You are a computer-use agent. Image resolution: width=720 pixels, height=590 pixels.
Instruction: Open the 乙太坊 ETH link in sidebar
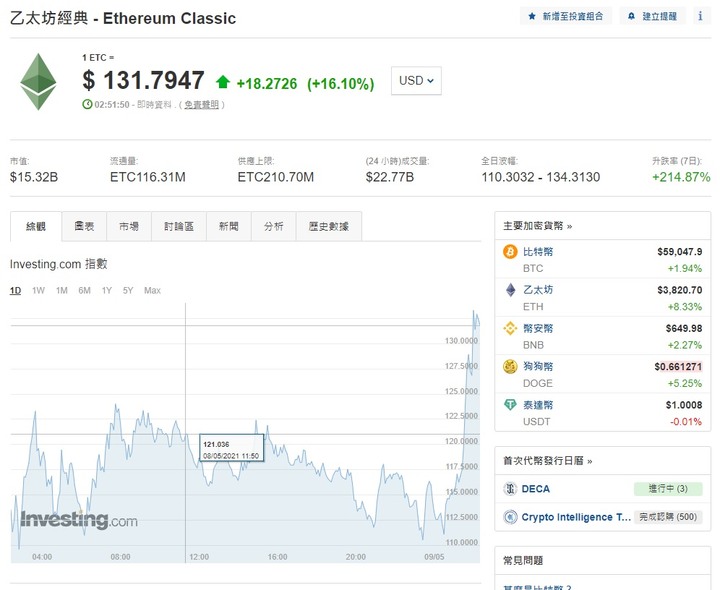click(538, 290)
